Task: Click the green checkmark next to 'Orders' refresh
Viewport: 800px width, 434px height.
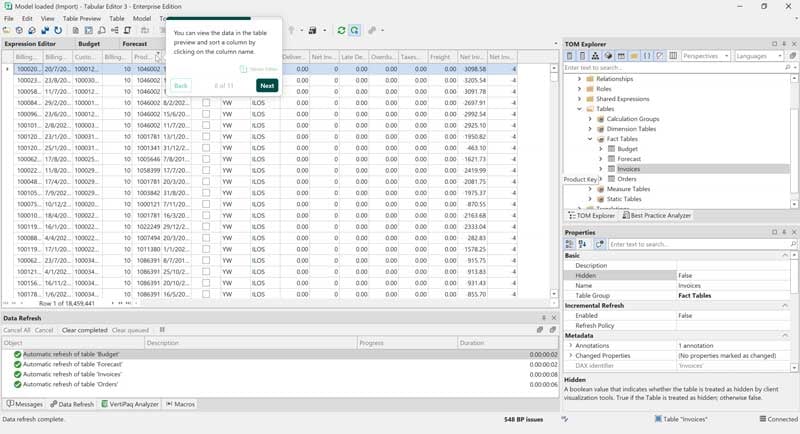Action: [x=17, y=385]
